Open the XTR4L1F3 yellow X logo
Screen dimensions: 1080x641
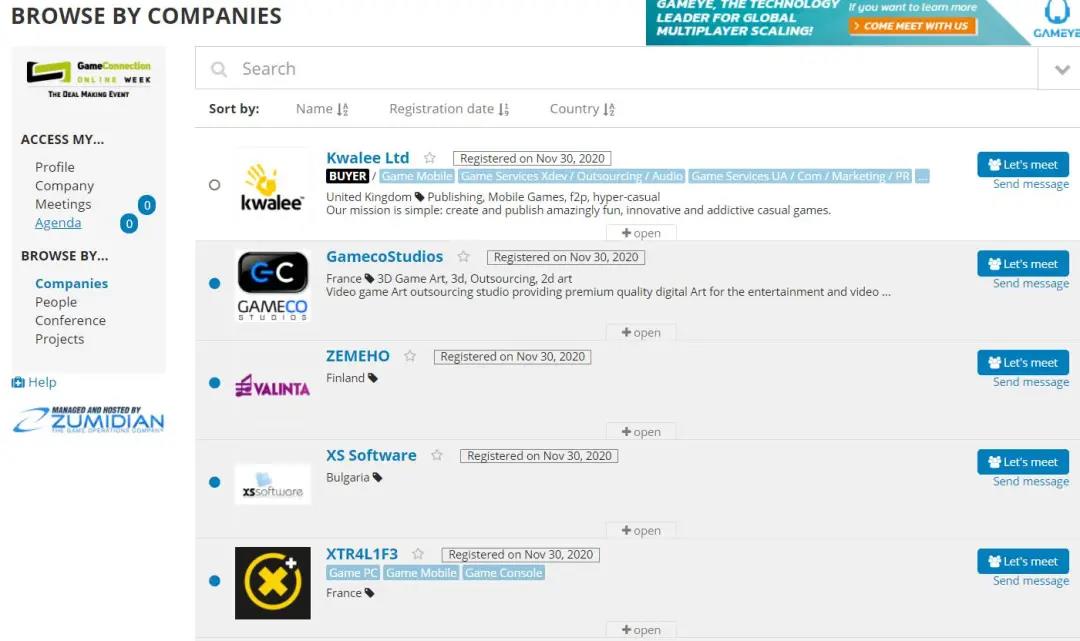[x=273, y=583]
